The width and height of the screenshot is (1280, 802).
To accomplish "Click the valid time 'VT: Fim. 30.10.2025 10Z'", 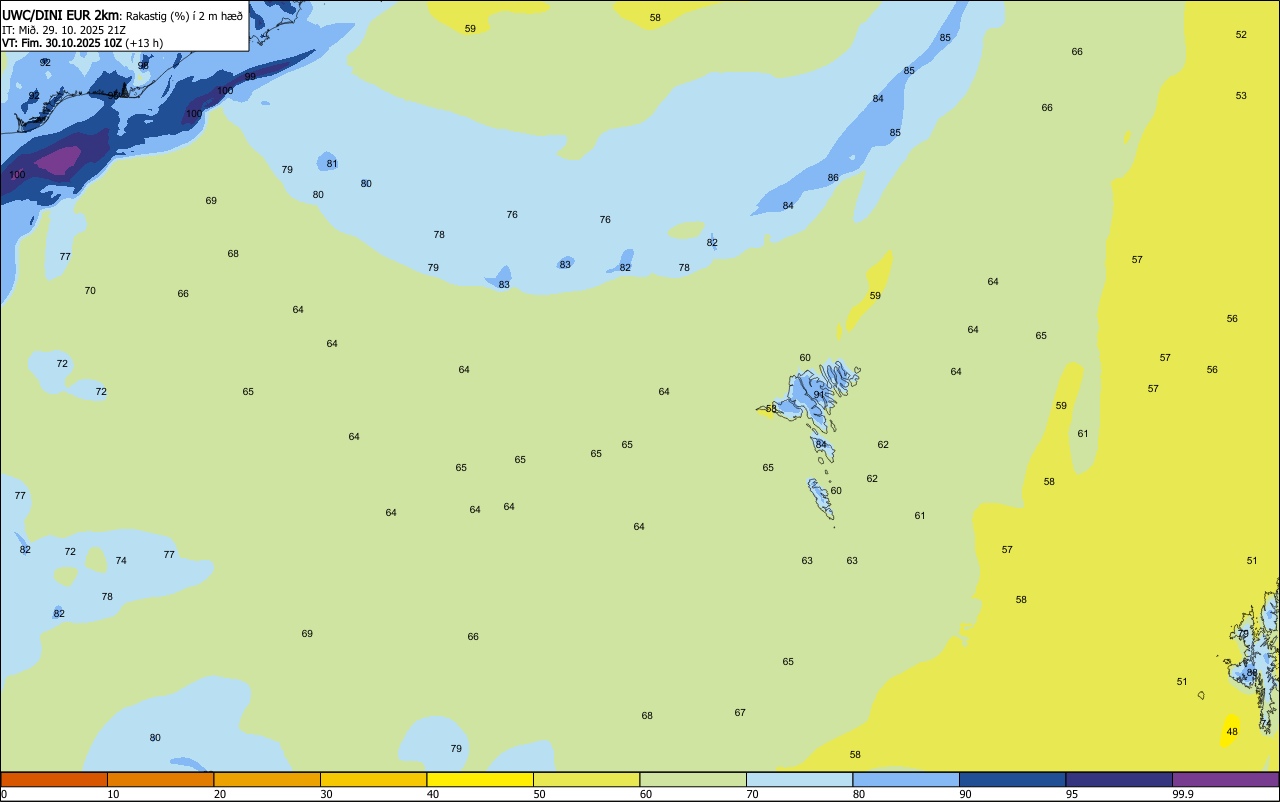I will [62, 43].
